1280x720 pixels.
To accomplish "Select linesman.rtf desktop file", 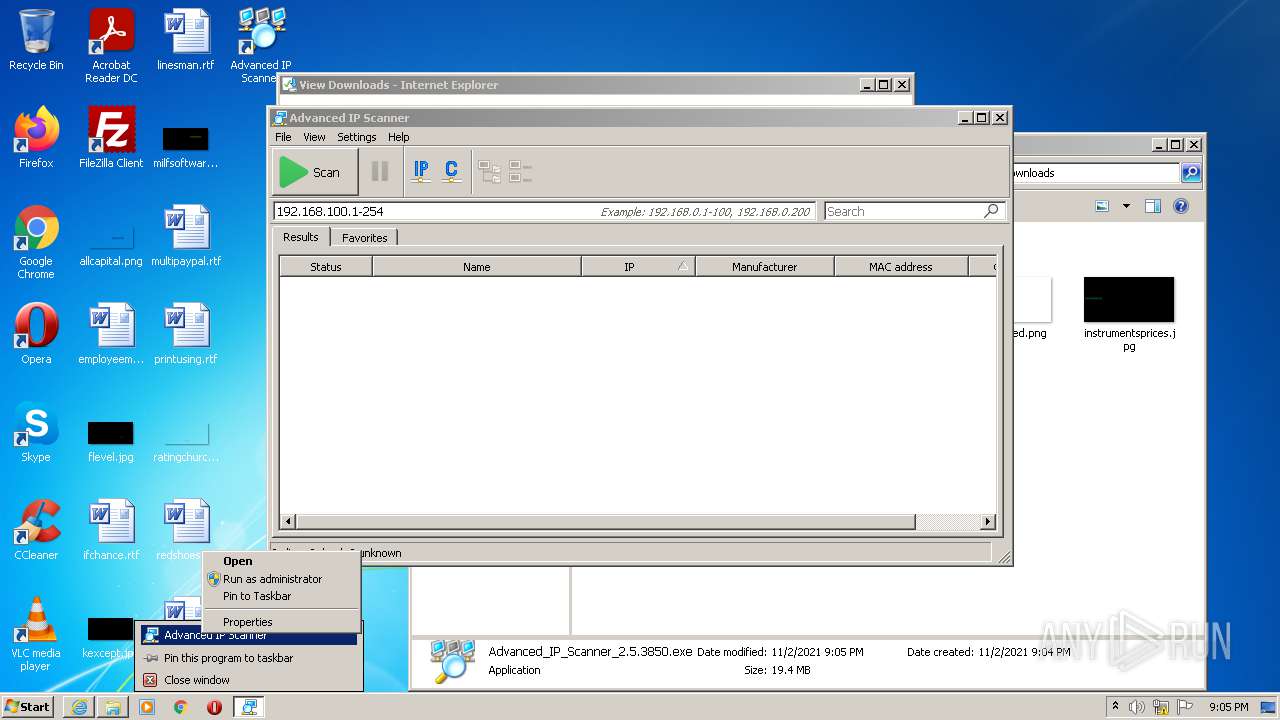I will [x=186, y=40].
